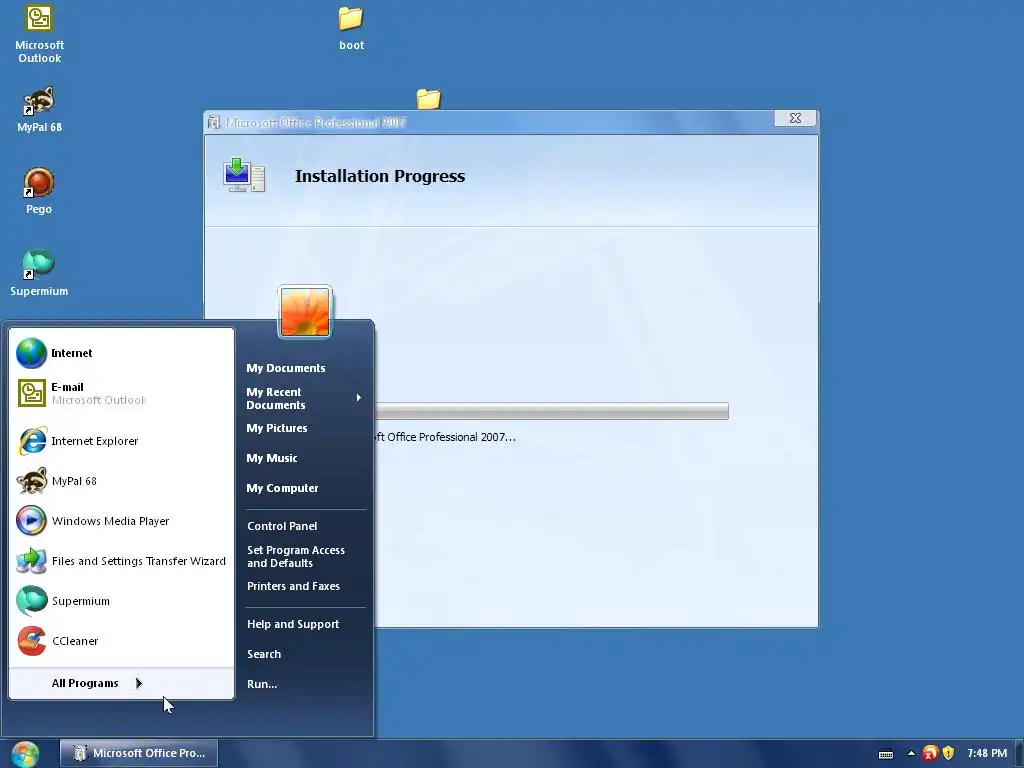This screenshot has width=1024, height=768.
Task: Click the 7:48 PM clock
Action: [x=987, y=753]
